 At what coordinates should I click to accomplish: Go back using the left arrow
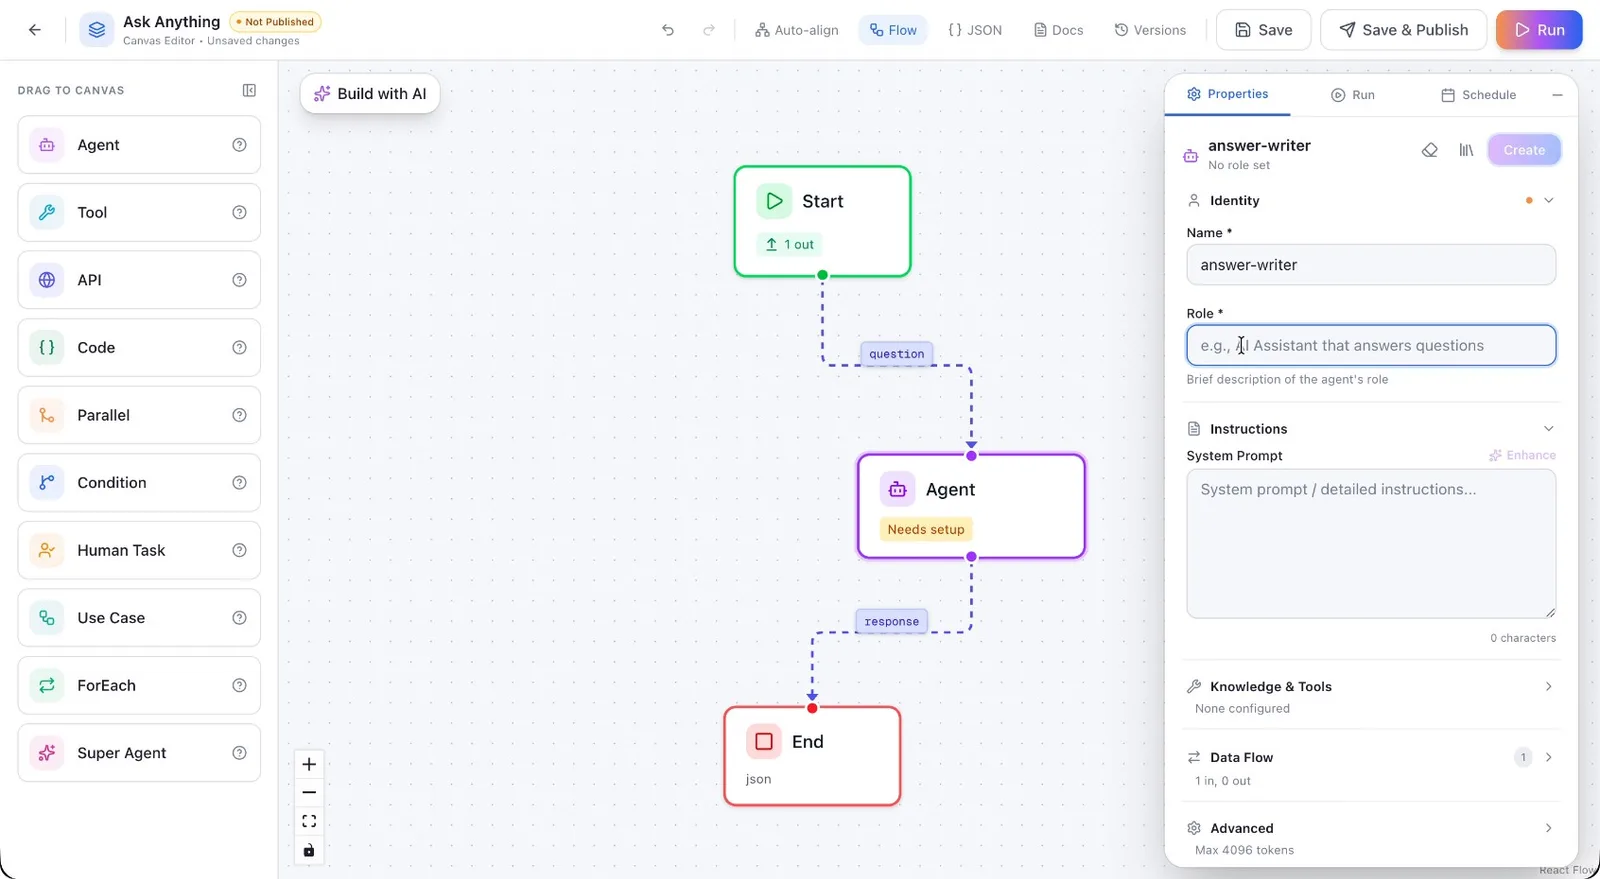[x=35, y=30]
